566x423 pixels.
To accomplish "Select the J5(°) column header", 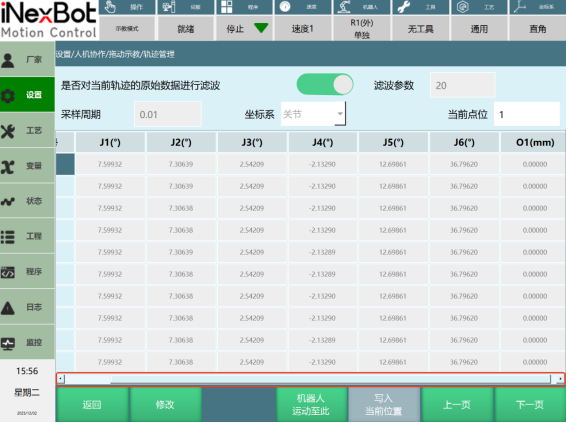I will 393,142.
